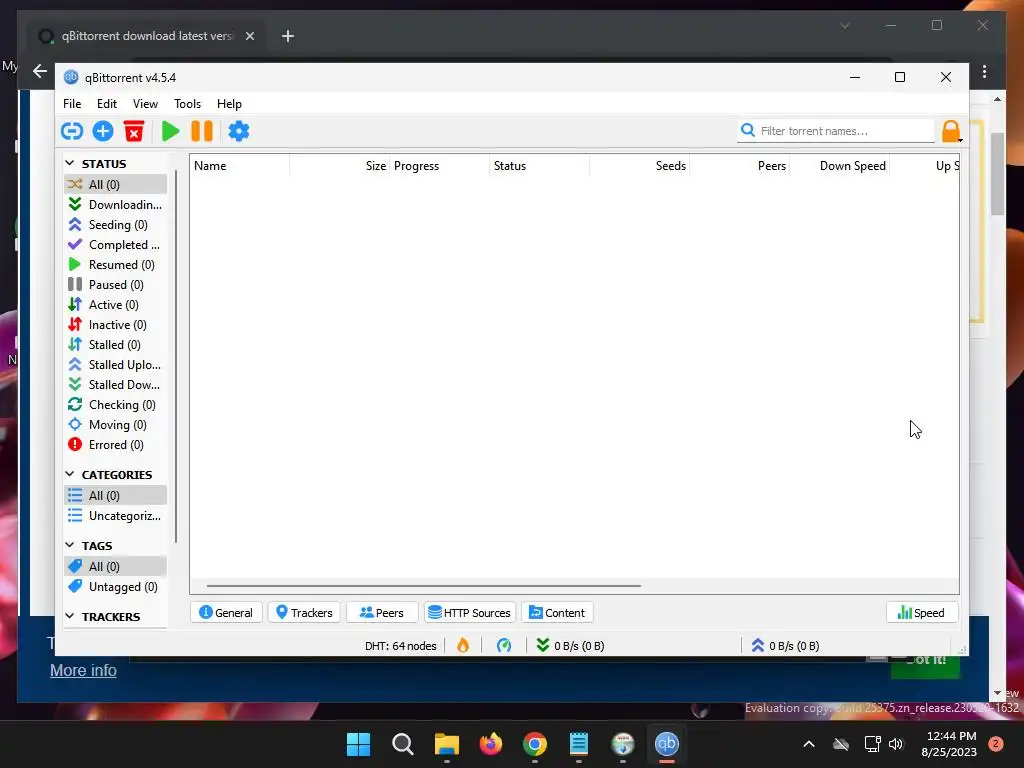Select the Checking (0) filter
This screenshot has width=1024, height=768.
pyautogui.click(x=116, y=405)
